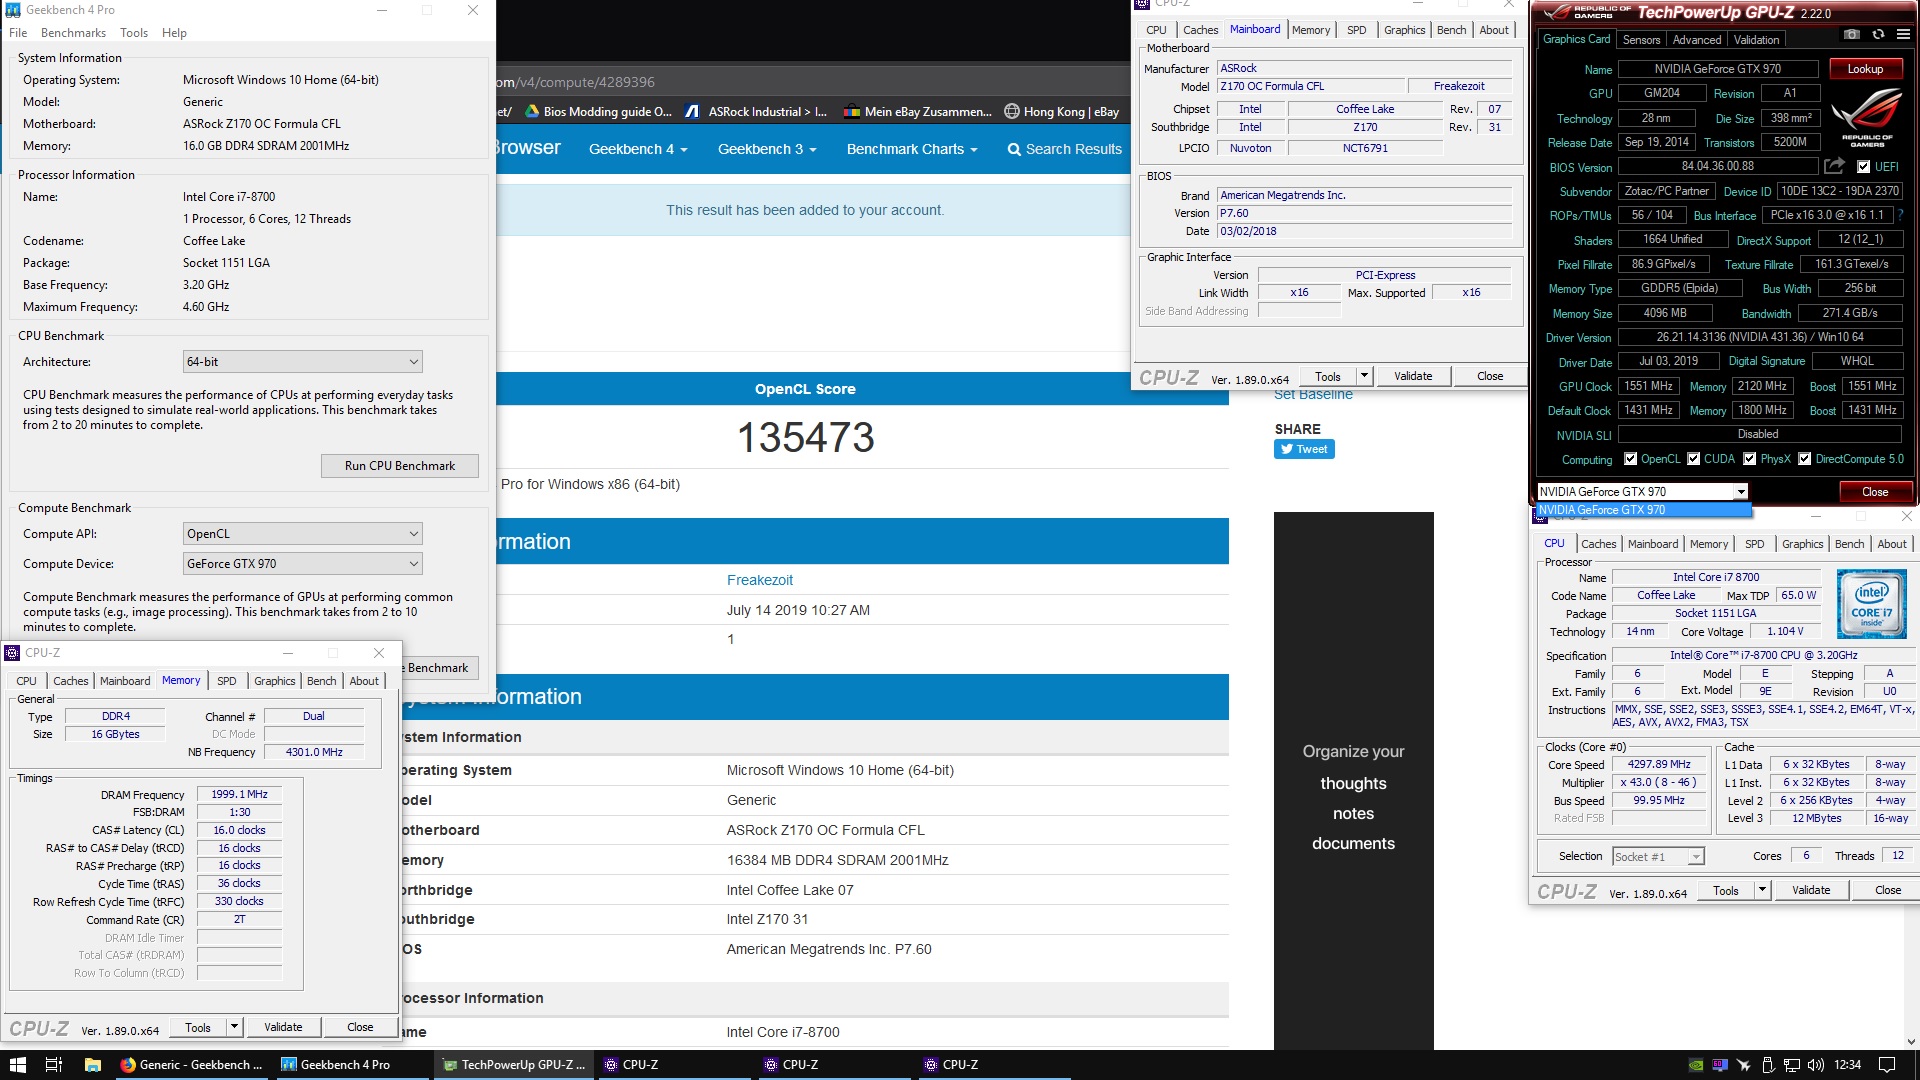Click the Organize your thoughts advertisement
The width and height of the screenshot is (1920, 1080).
[1353, 780]
